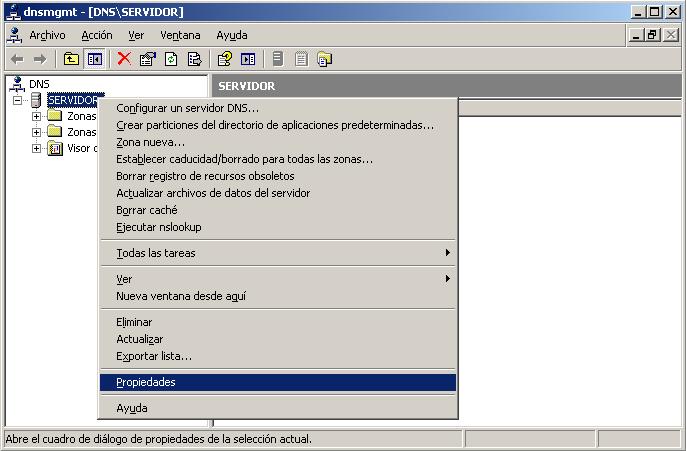Image resolution: width=686 pixels, height=451 pixels.
Task: Expand the Visor tree node
Action: [x=37, y=148]
